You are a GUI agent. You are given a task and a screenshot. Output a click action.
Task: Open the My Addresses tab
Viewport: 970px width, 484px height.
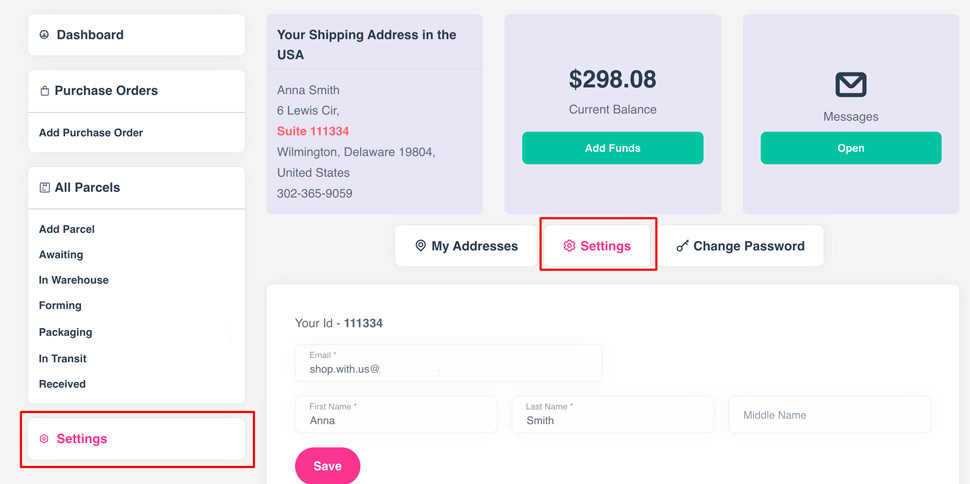click(466, 246)
